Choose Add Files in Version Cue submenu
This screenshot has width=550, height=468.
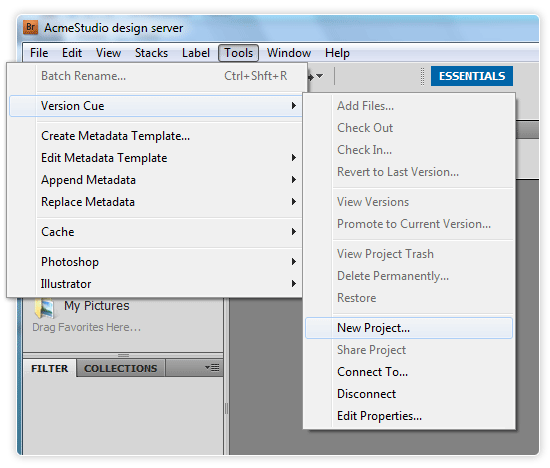(x=409, y=106)
